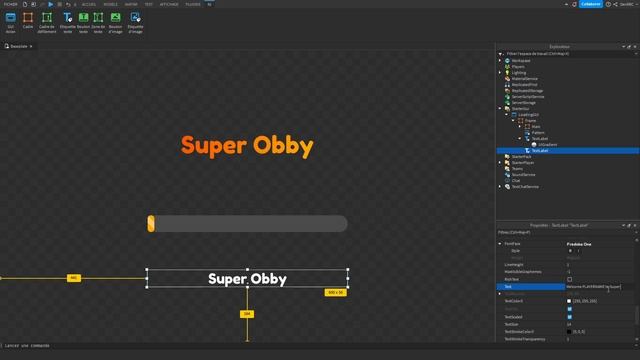Click the Properties filter field
The width and height of the screenshot is (640, 360).
click(565, 233)
